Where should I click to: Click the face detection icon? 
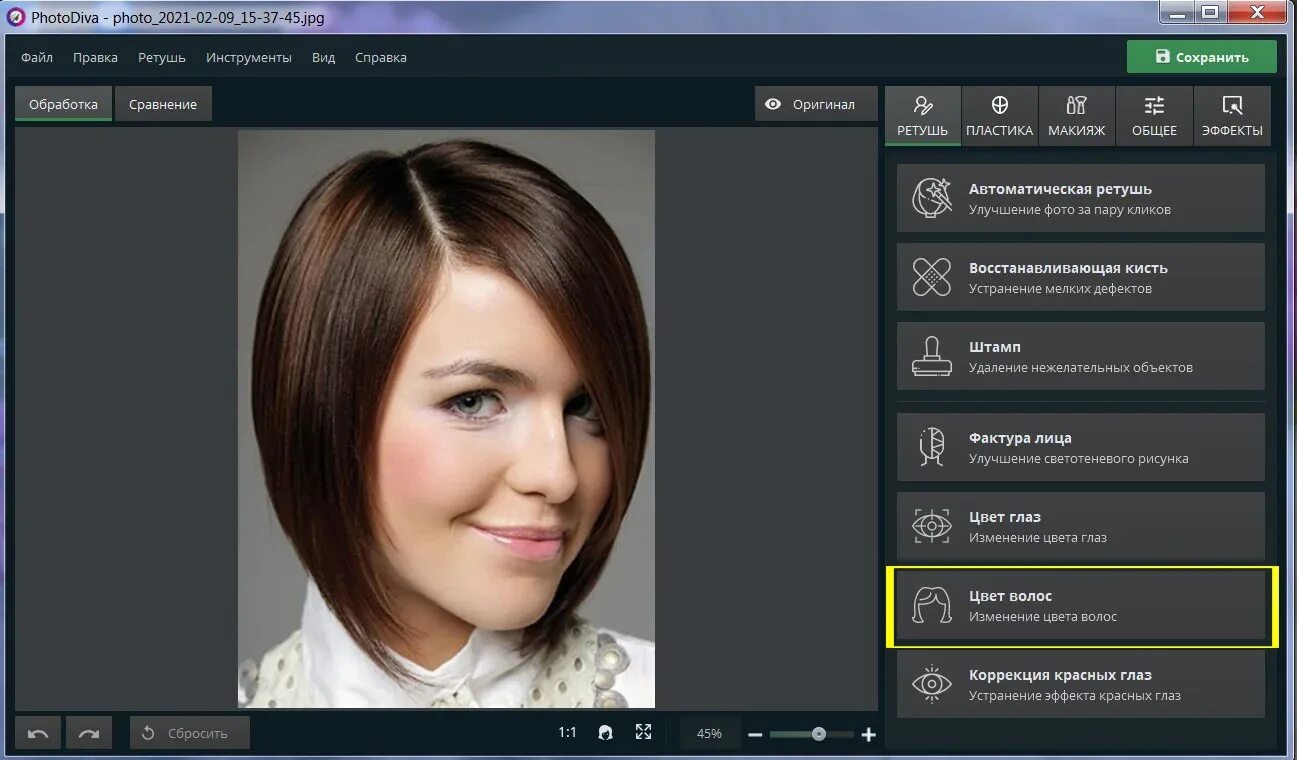[605, 732]
